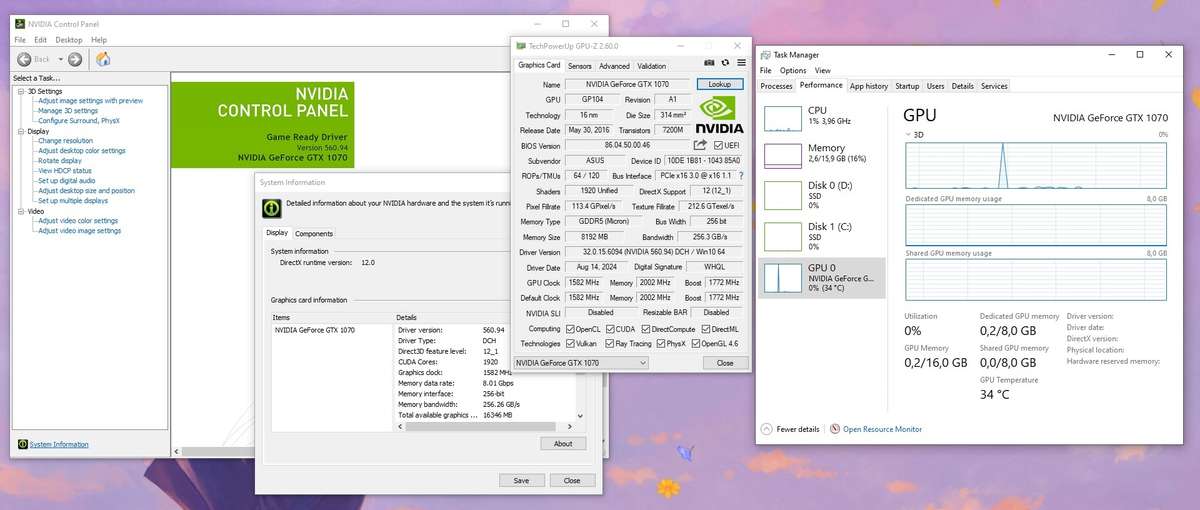Open the System Information link
The width and height of the screenshot is (1200, 510).
coord(59,444)
